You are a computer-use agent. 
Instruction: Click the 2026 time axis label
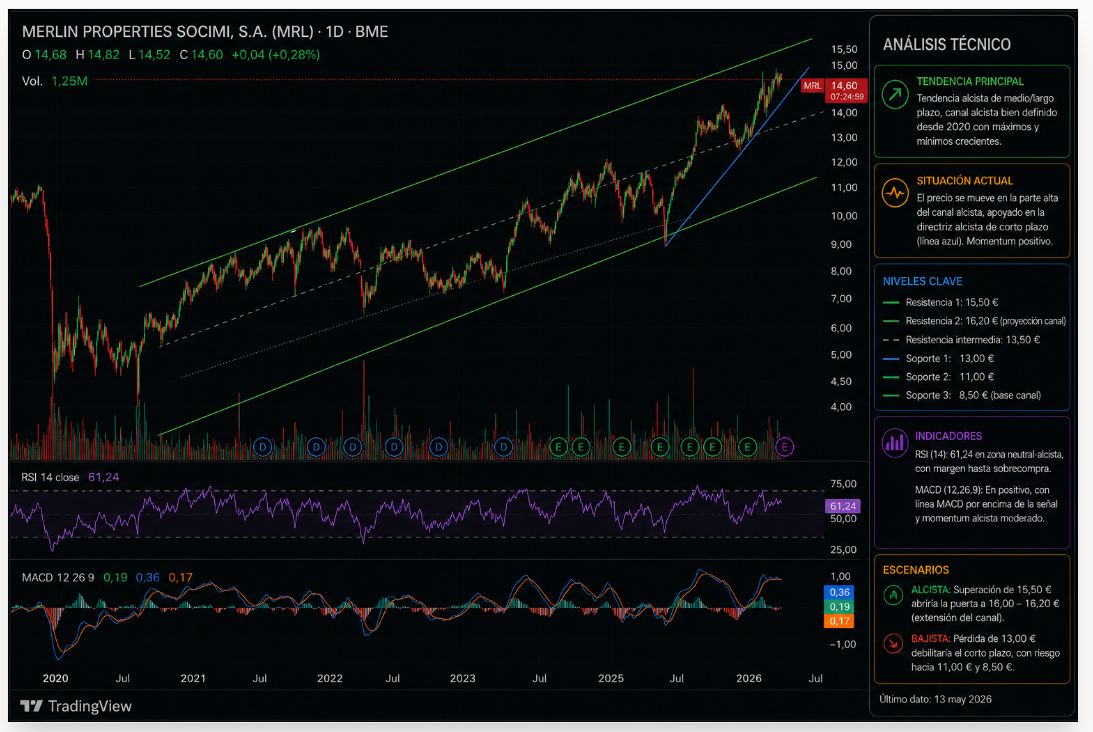click(x=749, y=678)
